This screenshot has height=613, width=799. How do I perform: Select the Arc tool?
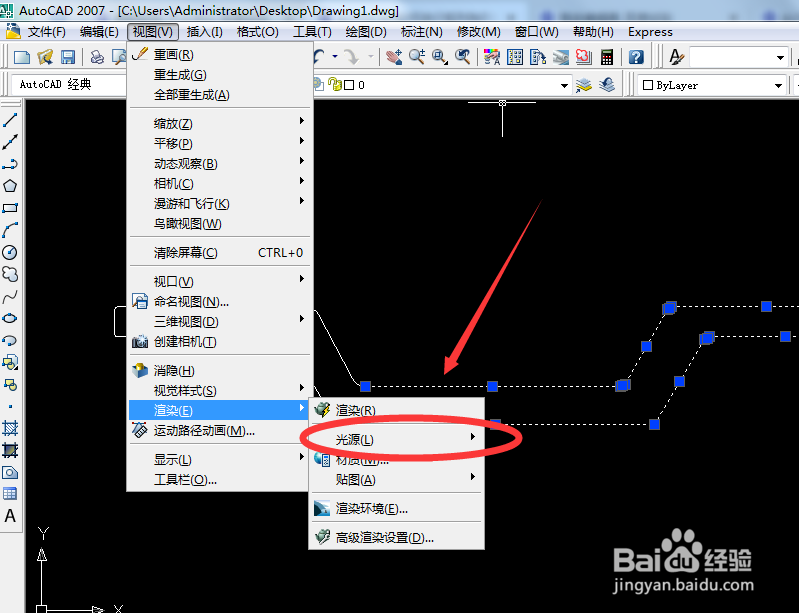[x=10, y=230]
